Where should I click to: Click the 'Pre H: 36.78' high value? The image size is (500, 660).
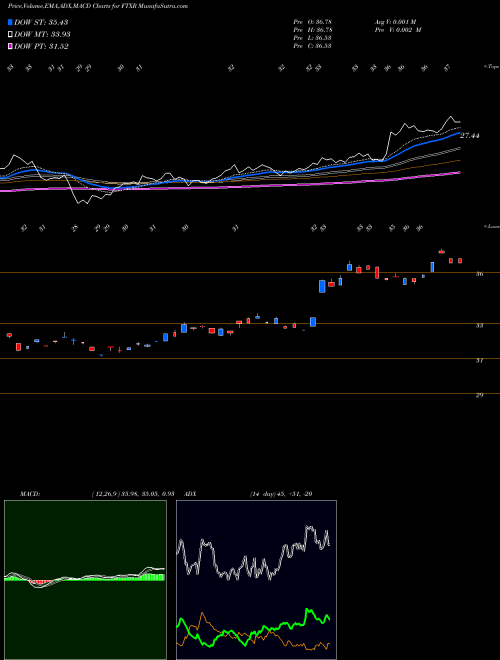coord(313,30)
